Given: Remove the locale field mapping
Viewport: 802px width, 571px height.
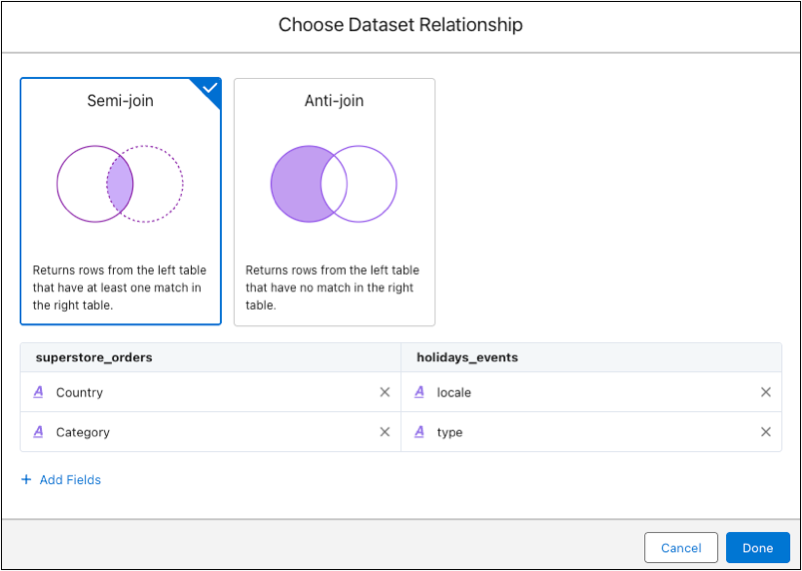Looking at the screenshot, I should [766, 392].
